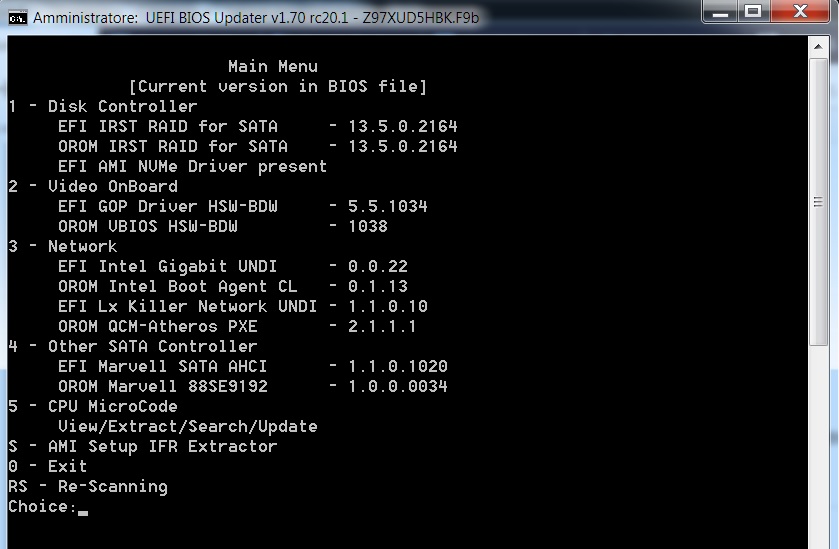Viewport: 839px width, 549px height.
Task: Click '4 - Other SATA Controller' line
Action: tap(133, 346)
